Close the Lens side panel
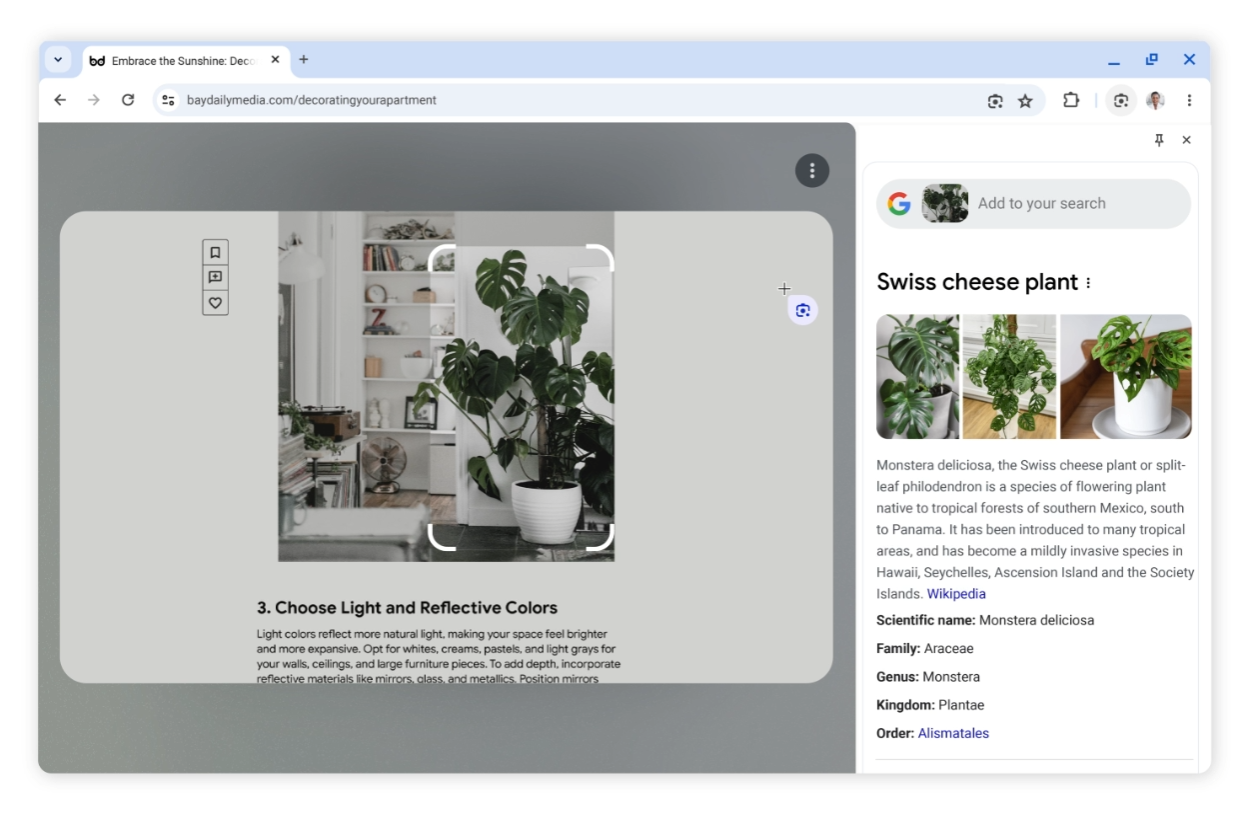This screenshot has width=1255, height=814. click(x=1187, y=140)
